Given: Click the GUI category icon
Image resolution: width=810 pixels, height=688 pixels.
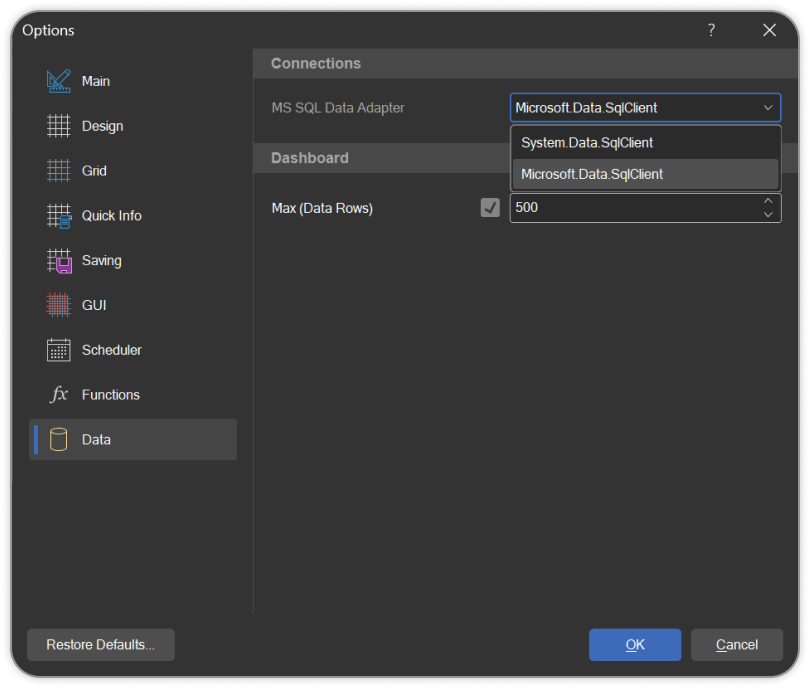Looking at the screenshot, I should point(58,305).
